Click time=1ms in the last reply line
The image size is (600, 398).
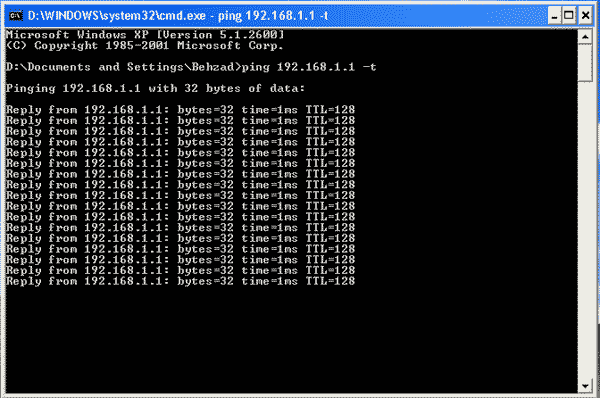[x=269, y=281]
